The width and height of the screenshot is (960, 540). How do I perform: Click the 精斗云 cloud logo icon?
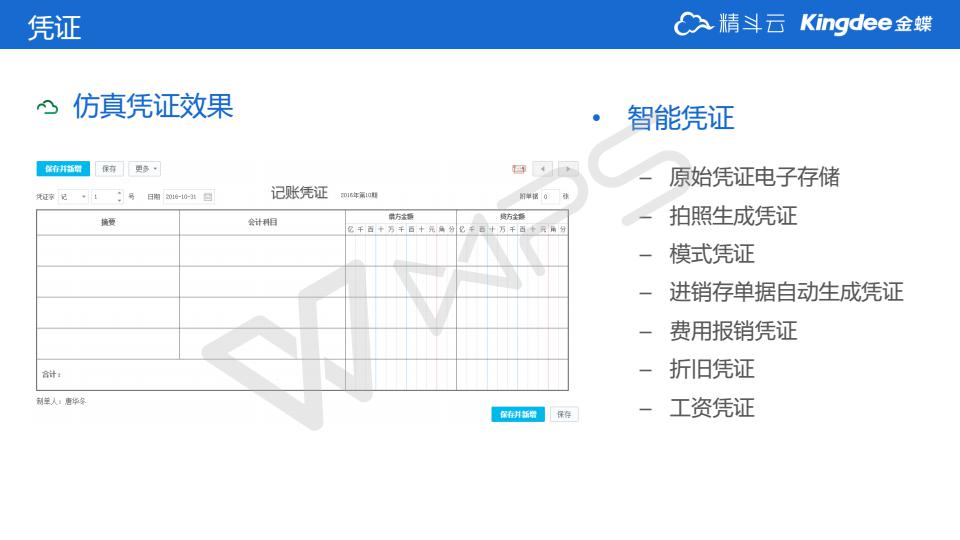[692, 24]
